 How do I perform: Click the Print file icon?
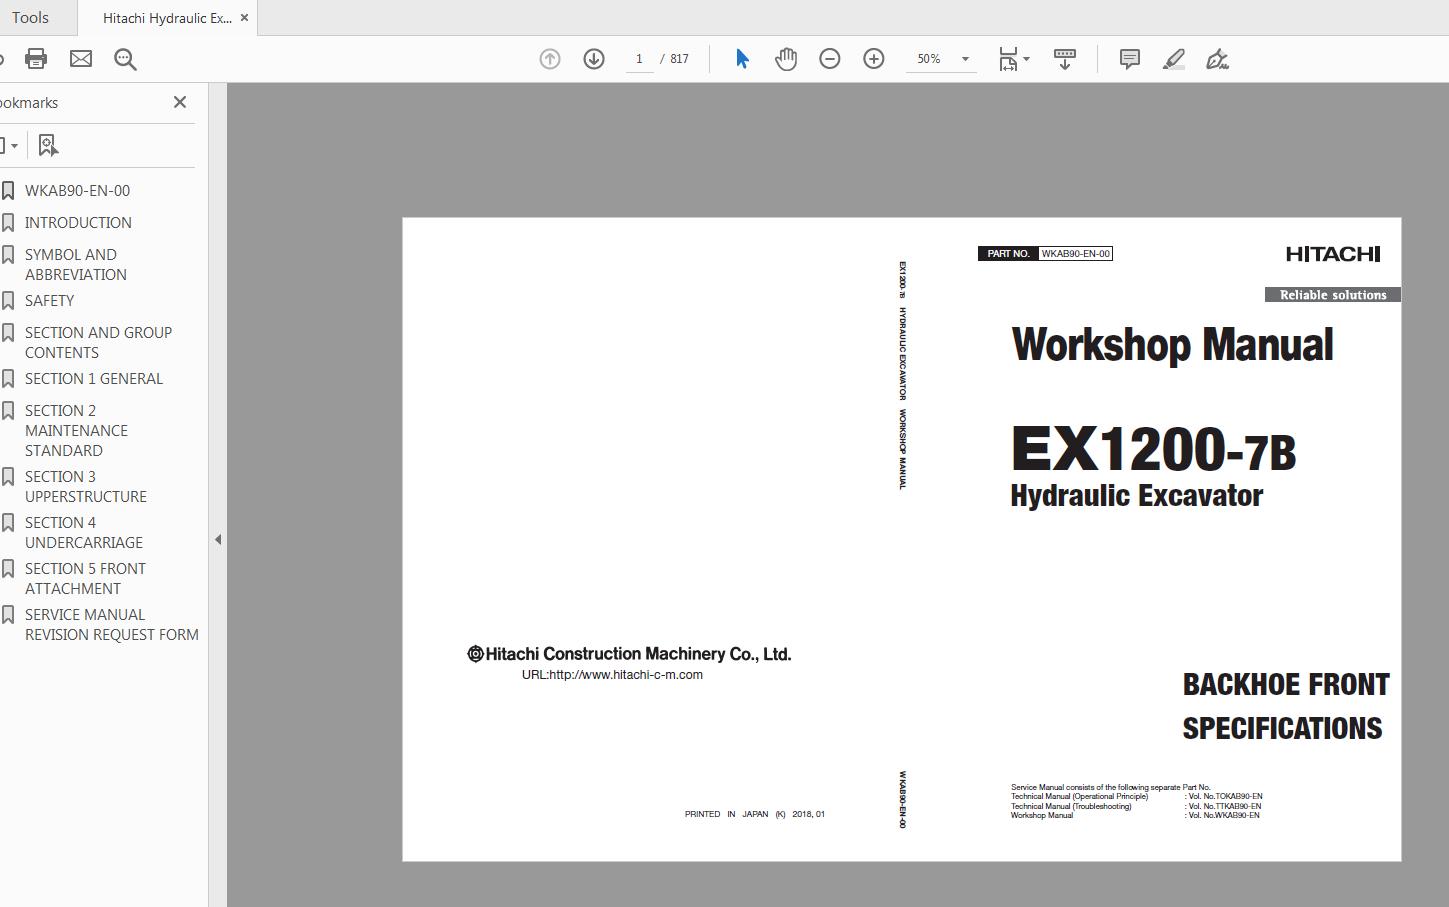pyautogui.click(x=36, y=59)
